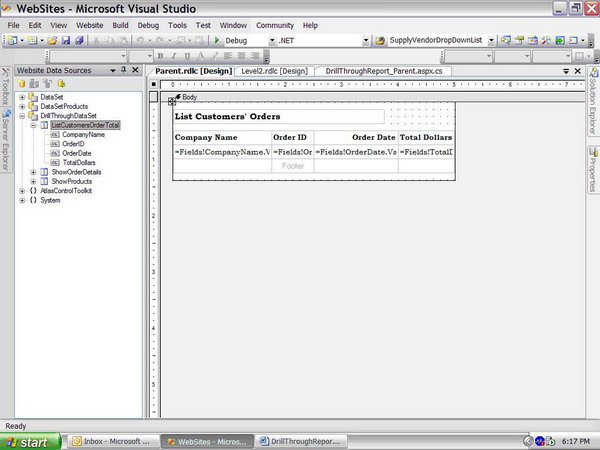This screenshot has height=450, width=600.
Task: Select the Parent.rdlc [Design] tab
Action: [x=194, y=71]
